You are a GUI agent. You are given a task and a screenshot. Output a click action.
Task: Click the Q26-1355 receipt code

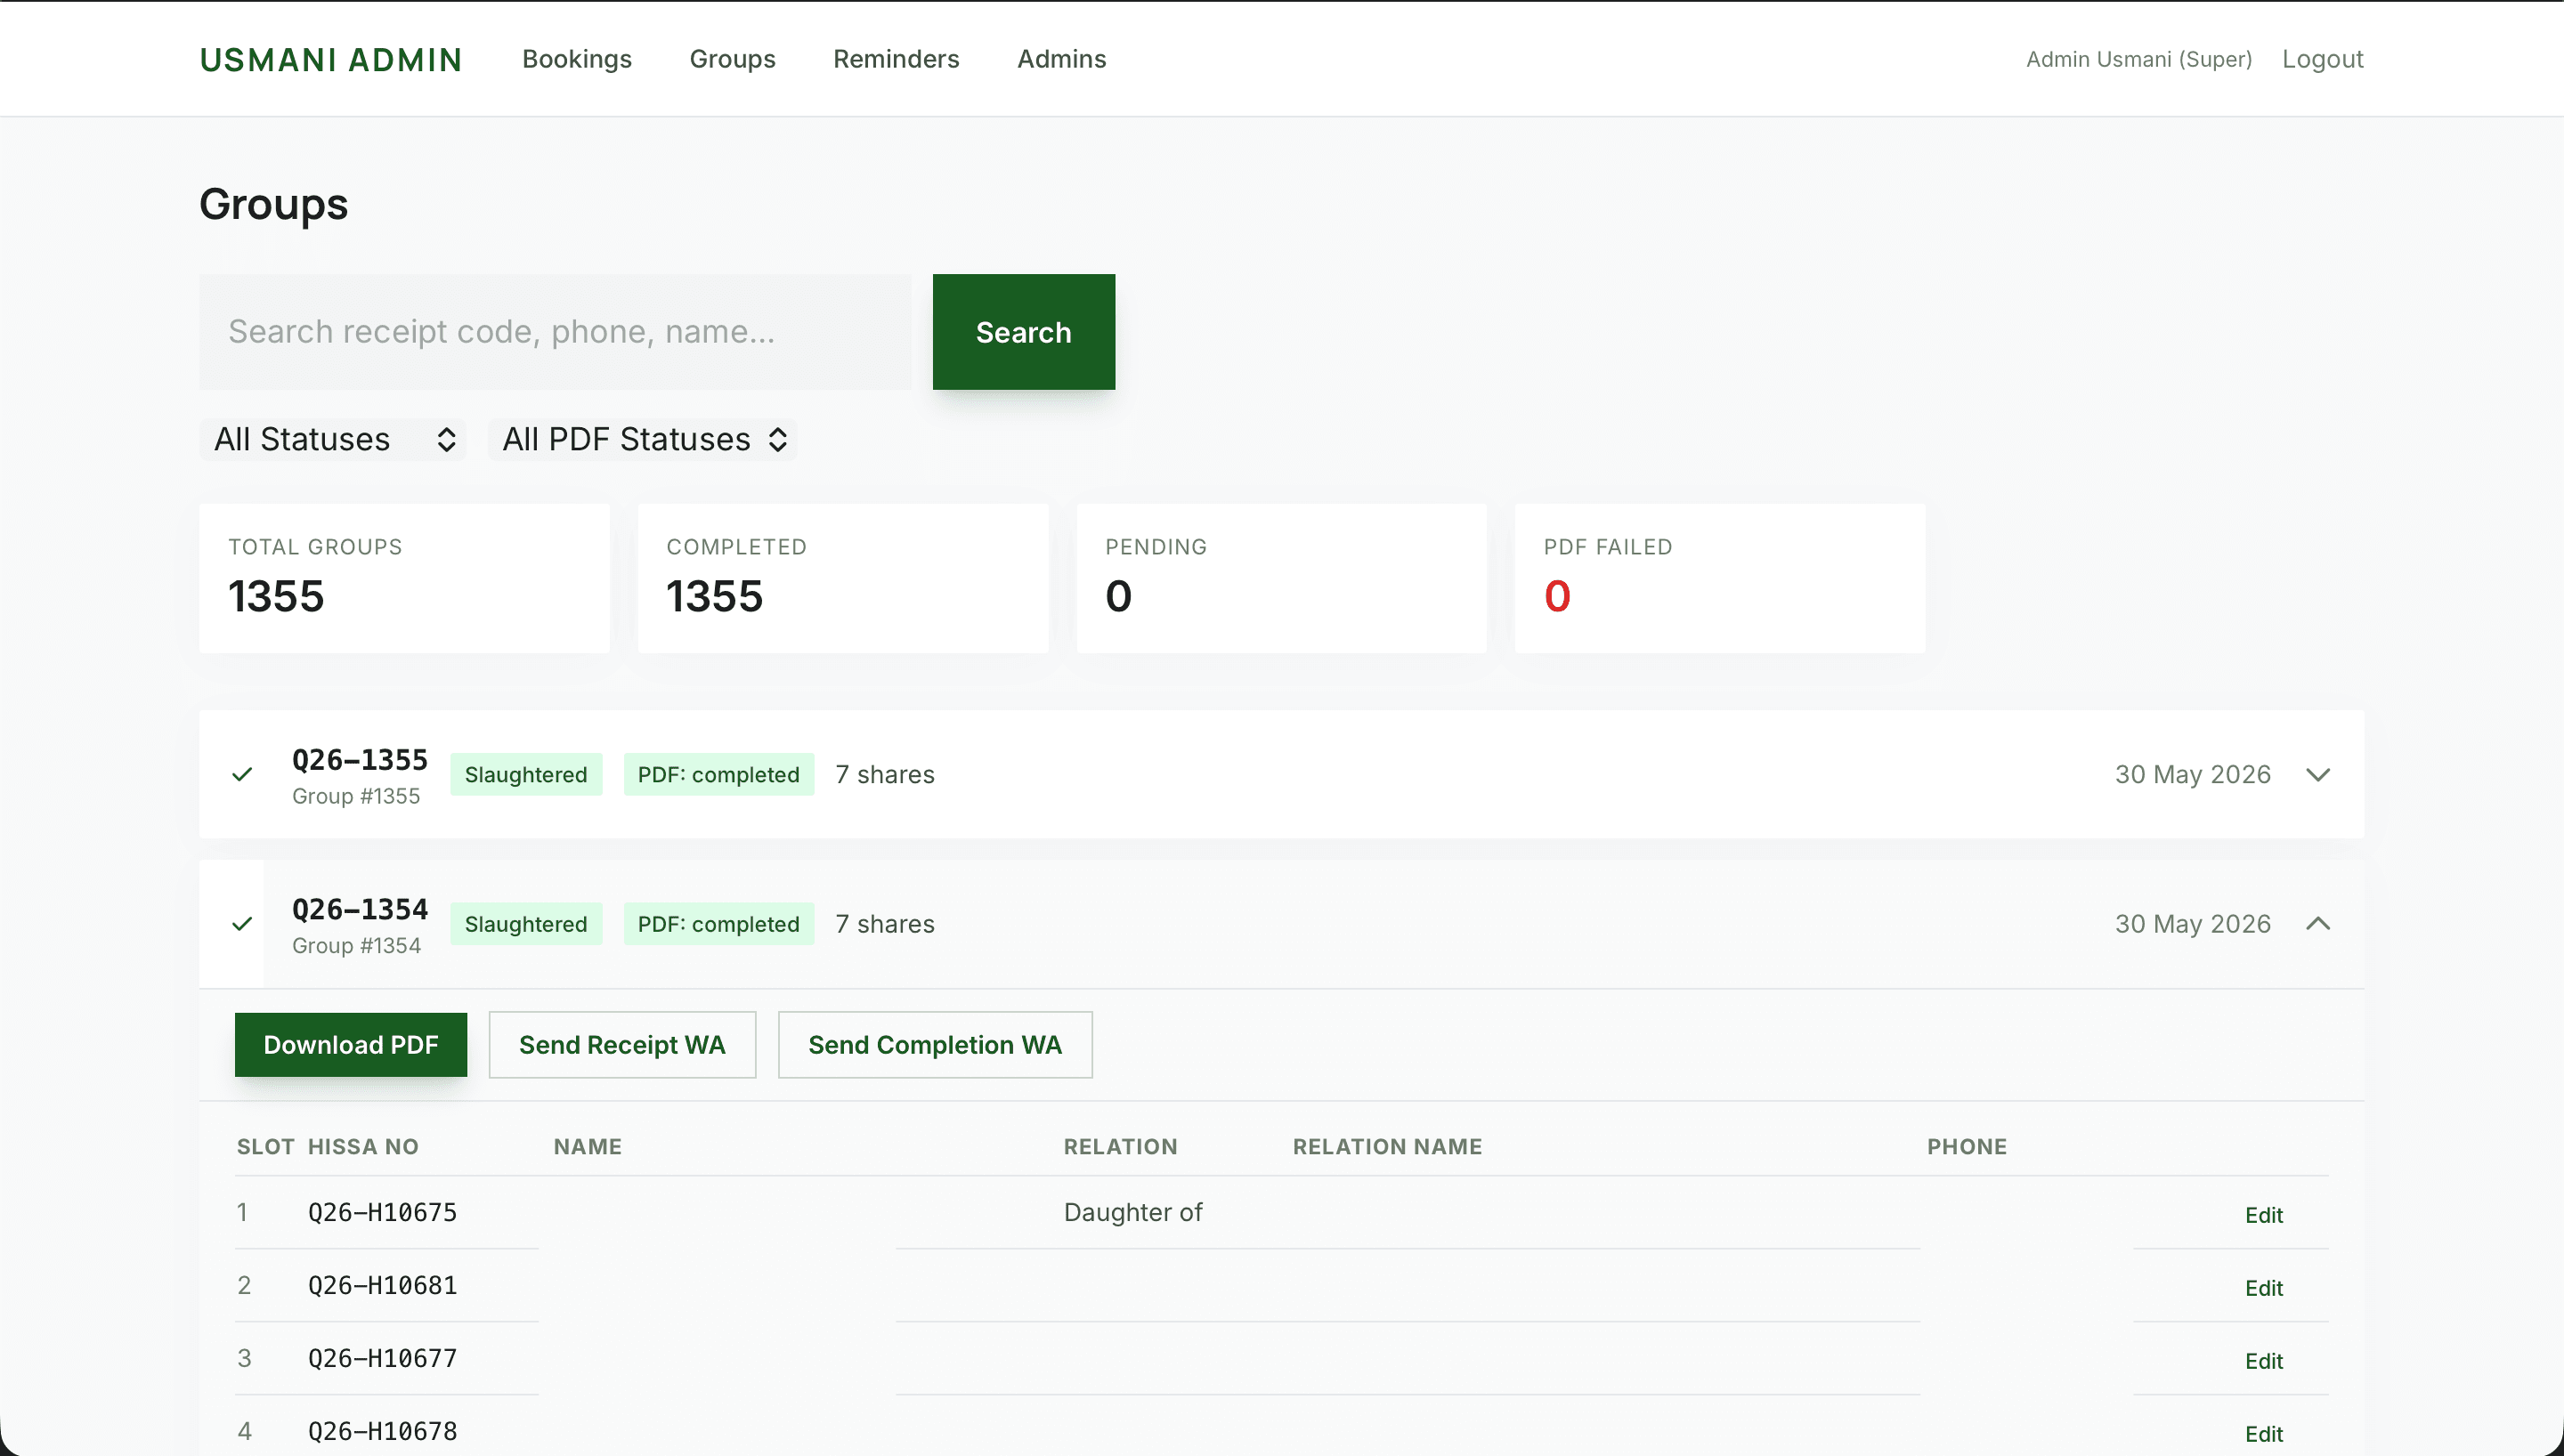pyautogui.click(x=360, y=760)
